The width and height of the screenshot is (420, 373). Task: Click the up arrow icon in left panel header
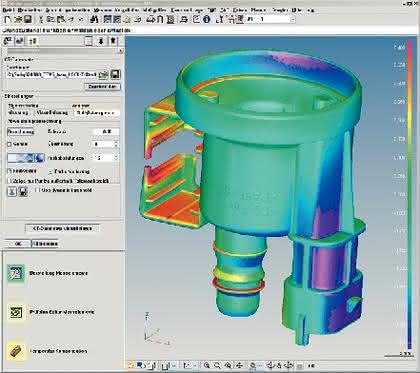click(113, 41)
